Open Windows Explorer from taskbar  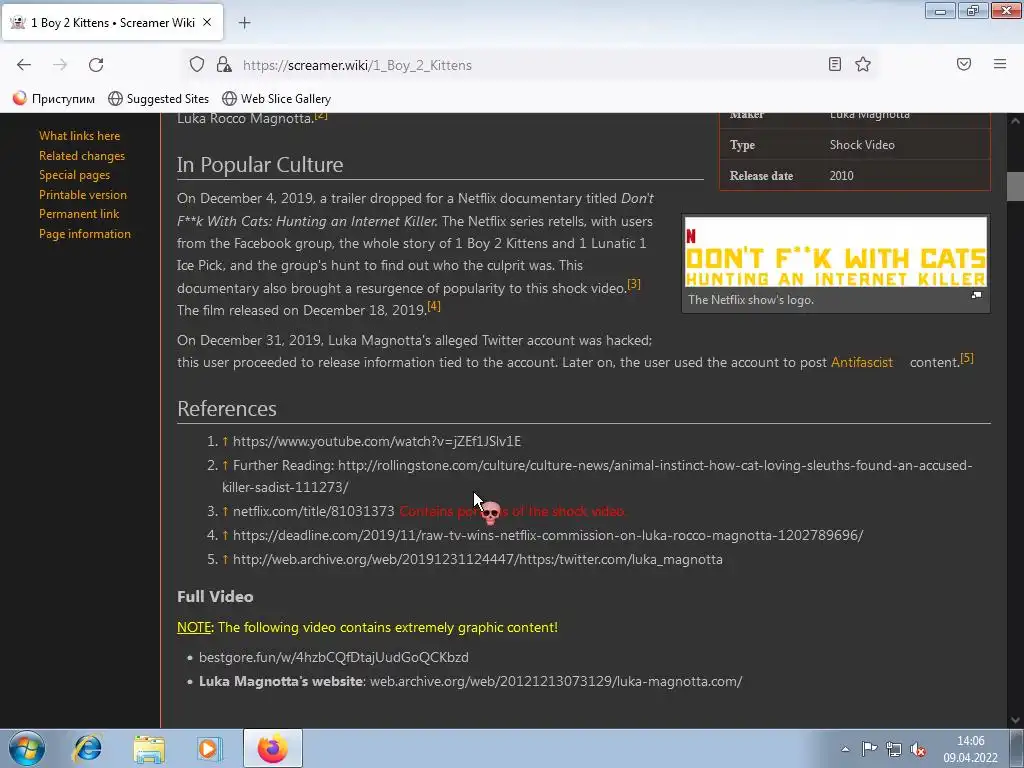point(149,748)
